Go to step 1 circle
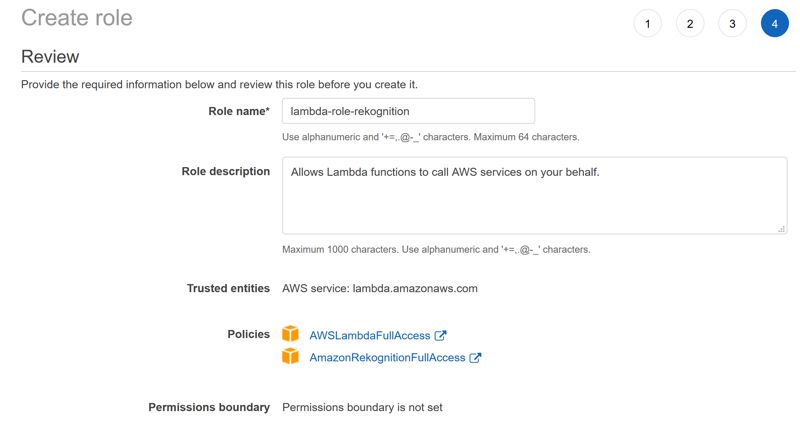The height and width of the screenshot is (424, 800). (647, 23)
